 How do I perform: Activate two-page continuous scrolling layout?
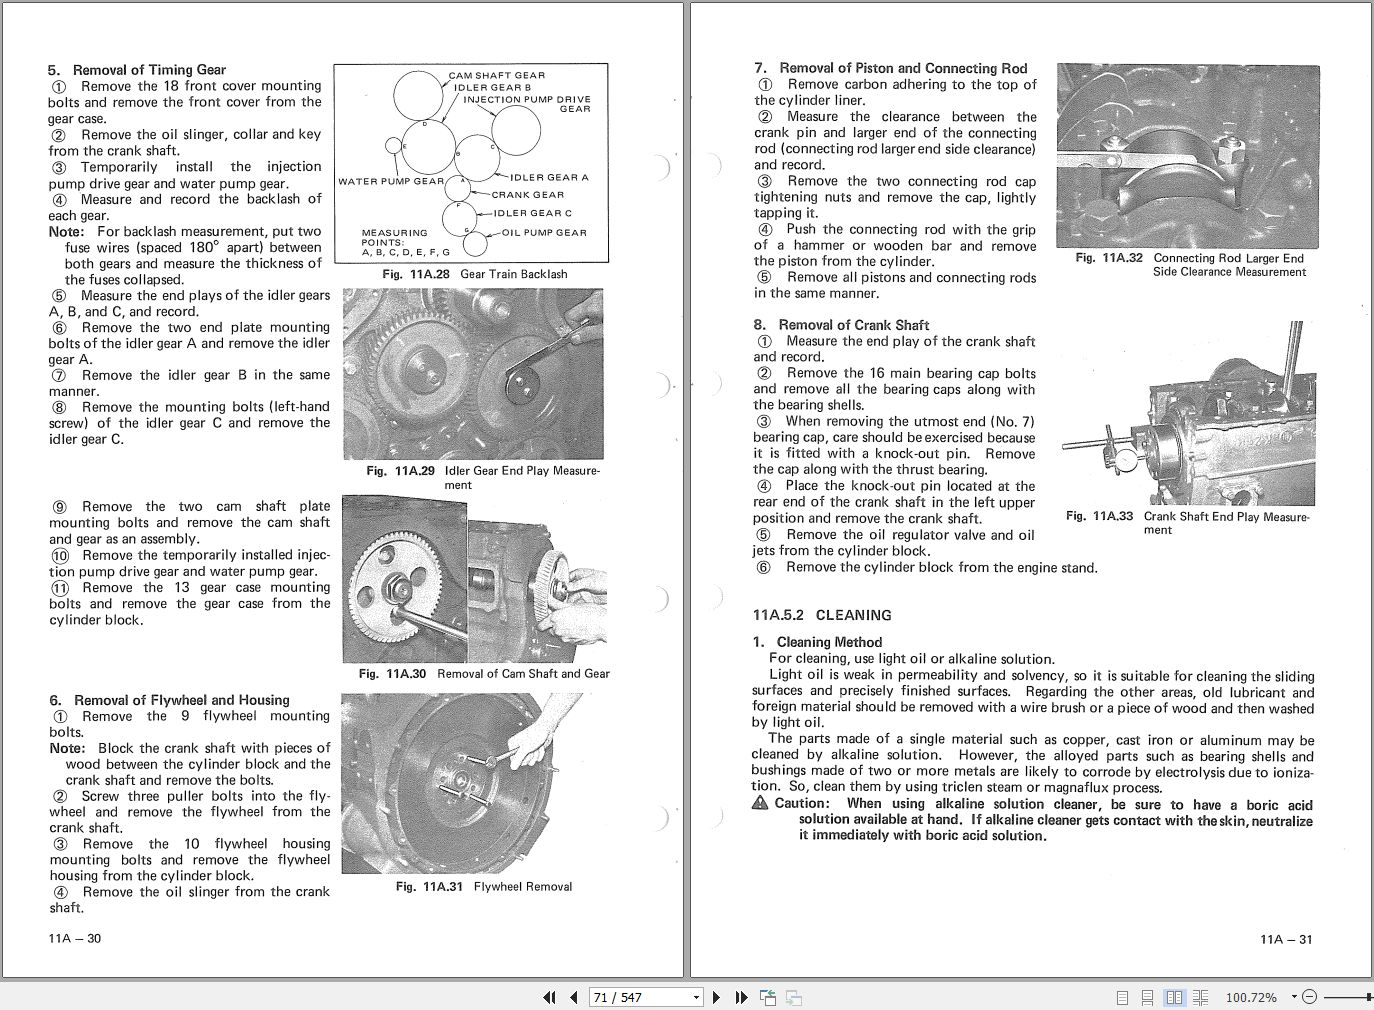[1200, 997]
